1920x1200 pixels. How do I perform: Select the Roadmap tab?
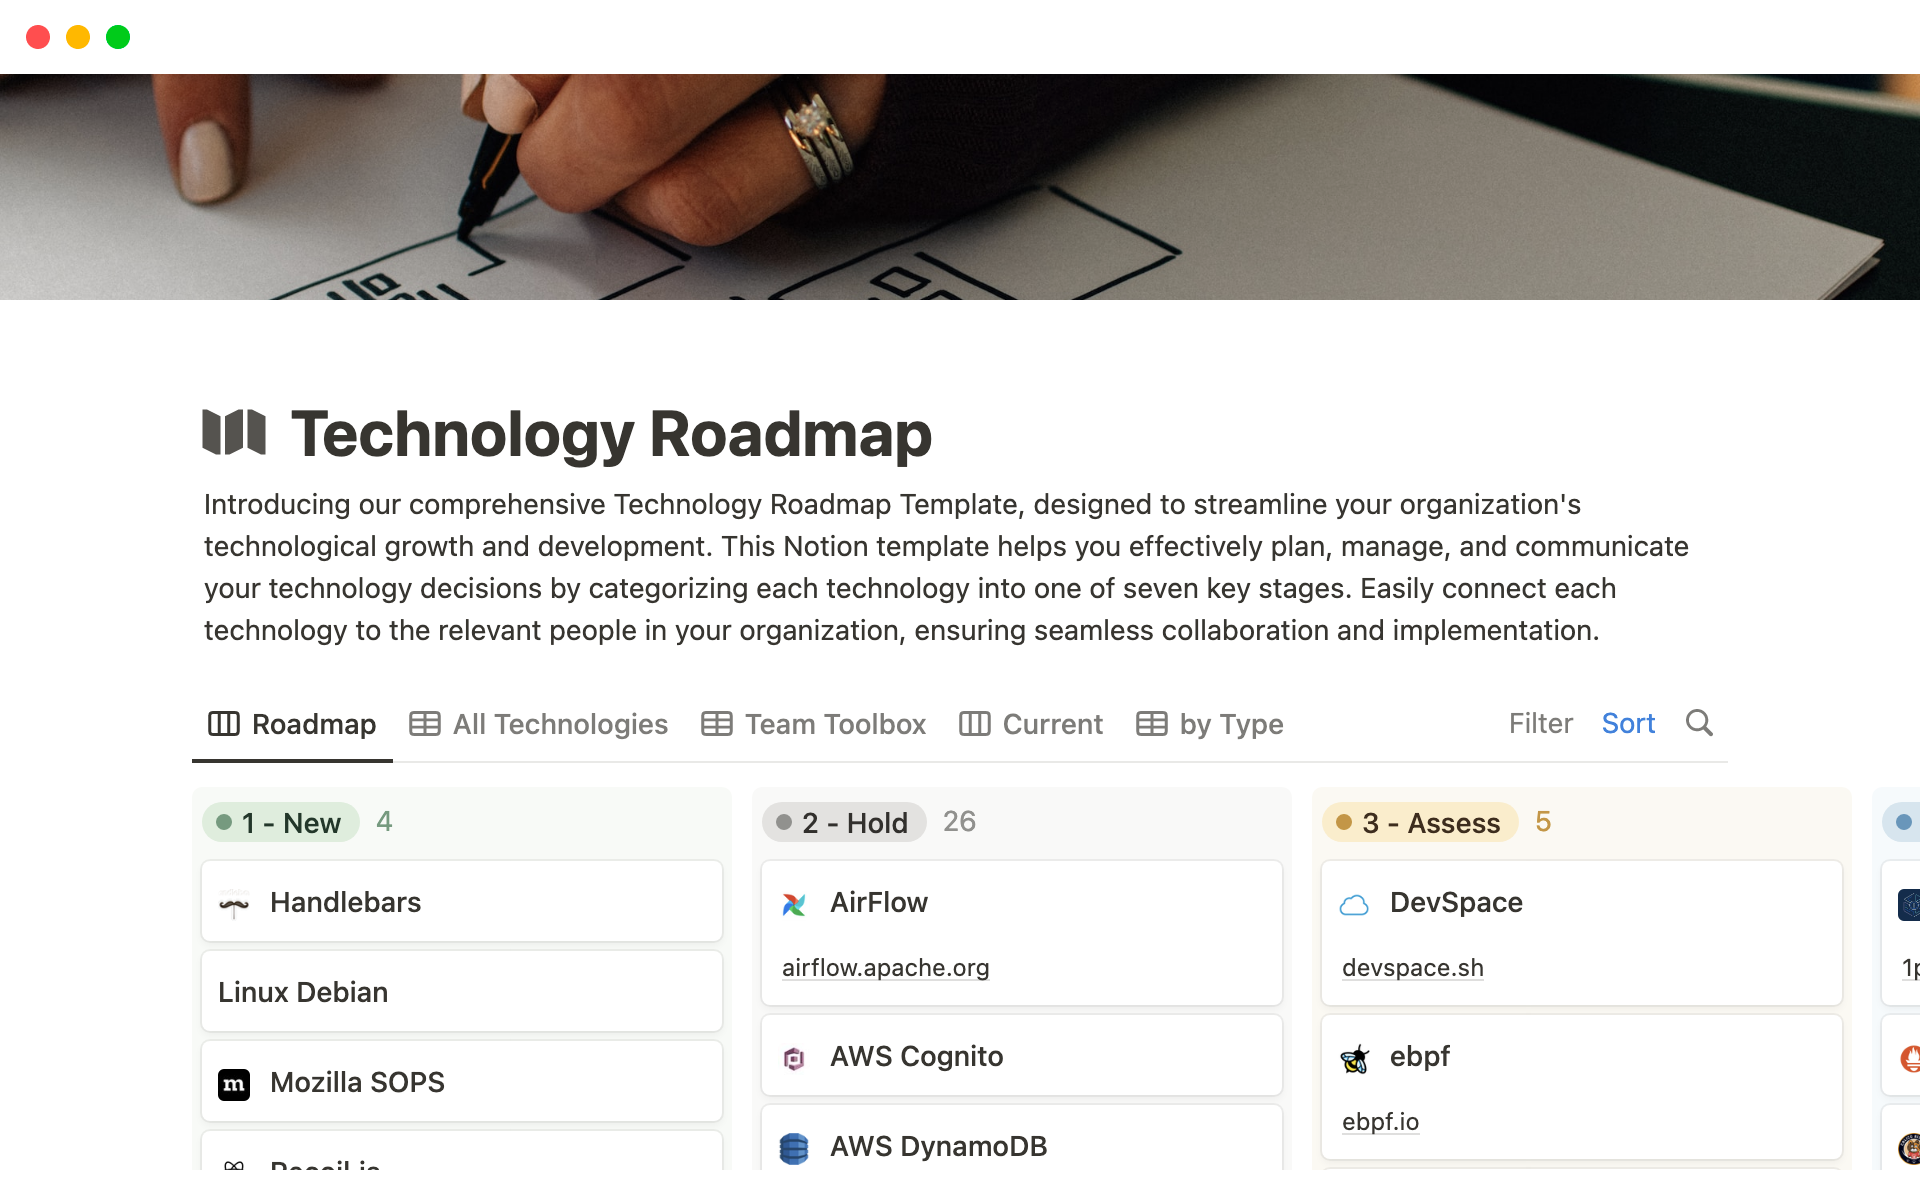tap(294, 723)
